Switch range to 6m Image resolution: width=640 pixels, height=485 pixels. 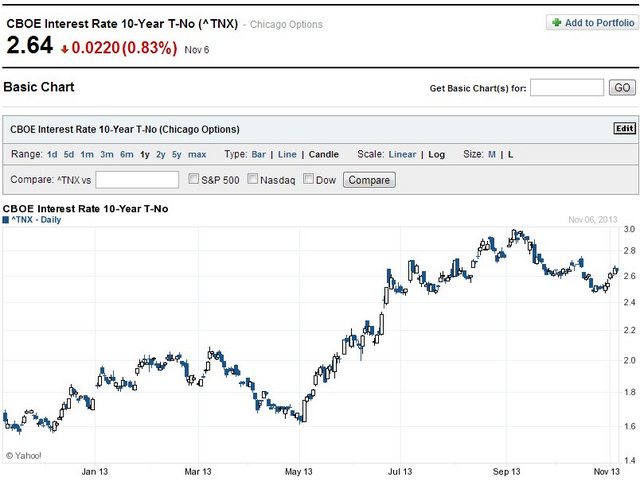click(x=127, y=154)
